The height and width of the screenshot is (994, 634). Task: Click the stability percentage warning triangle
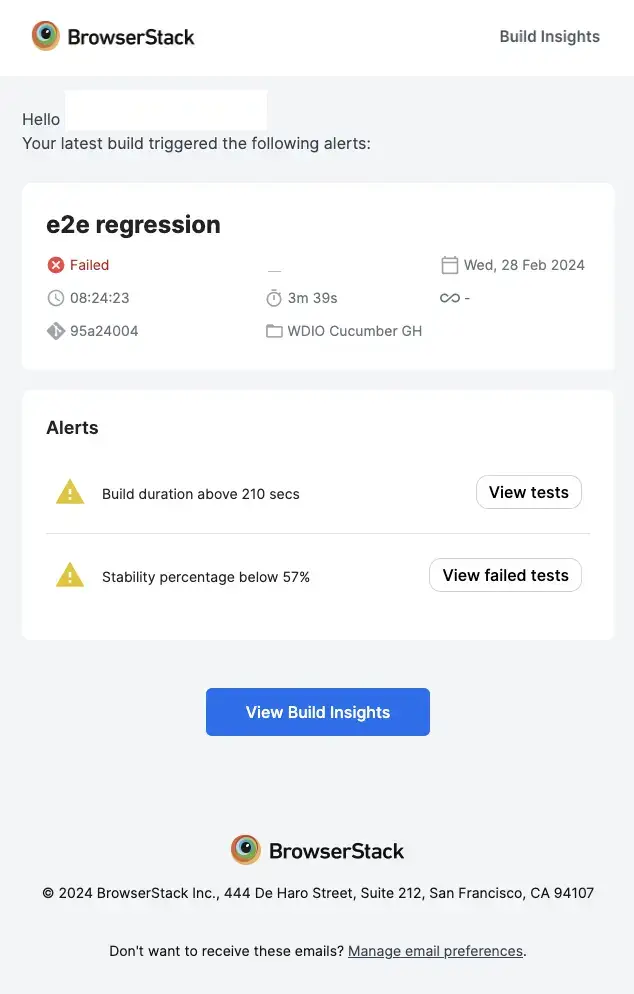[70, 575]
